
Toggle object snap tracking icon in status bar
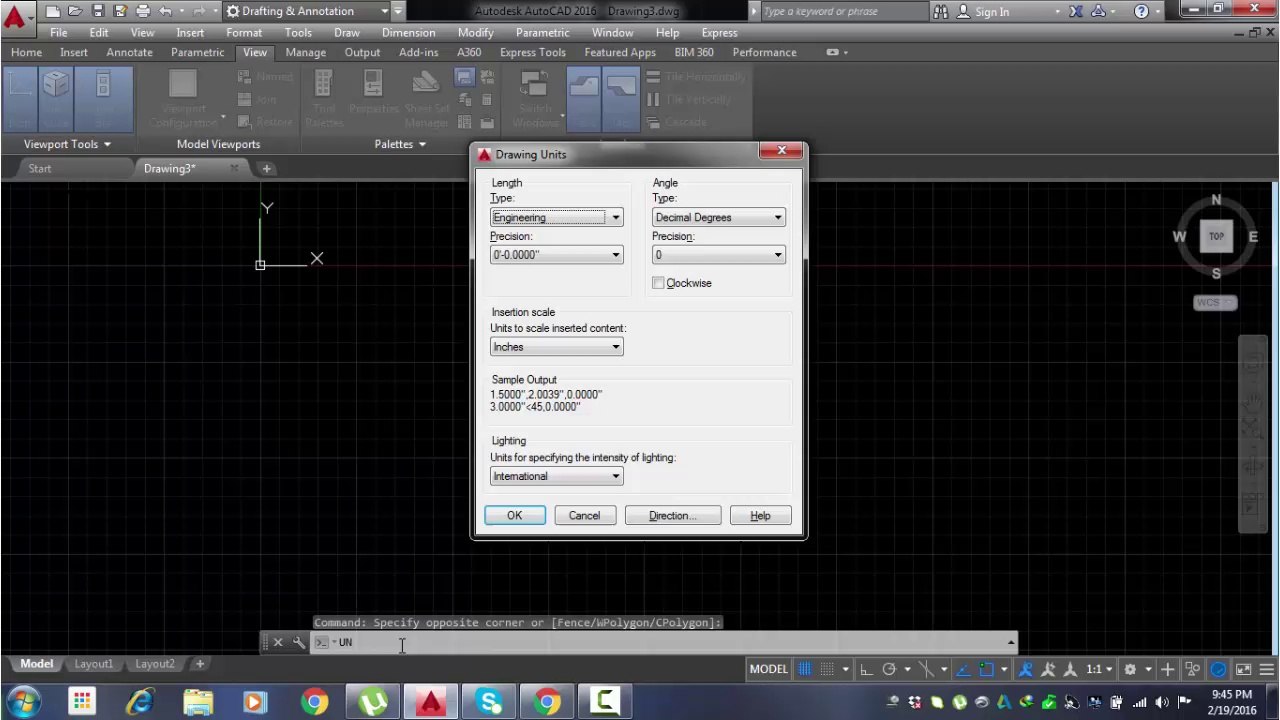click(963, 669)
